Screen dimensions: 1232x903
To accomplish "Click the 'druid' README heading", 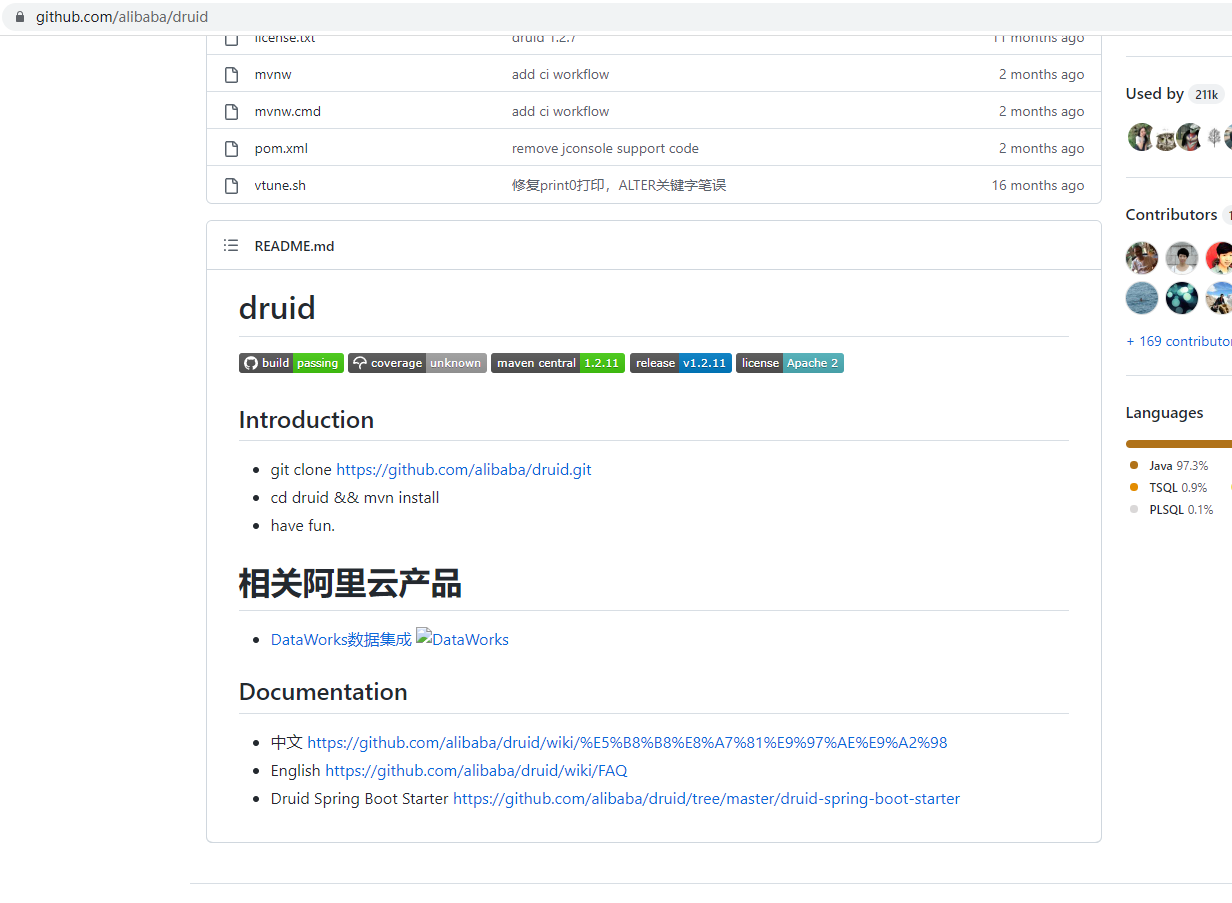I will 277,308.
